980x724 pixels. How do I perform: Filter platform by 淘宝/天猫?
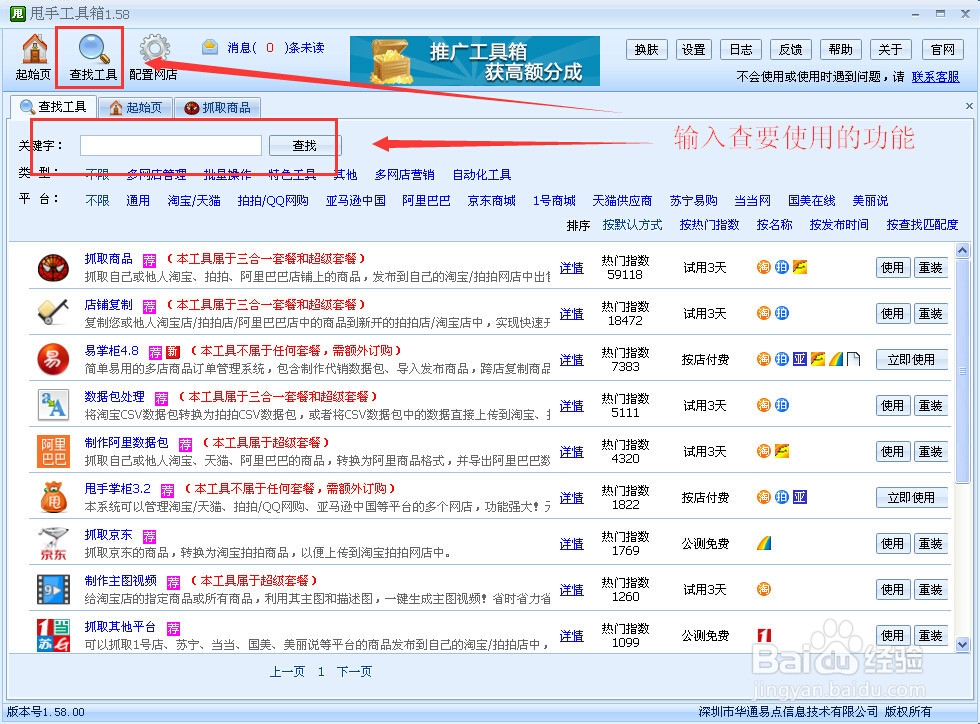tap(194, 201)
